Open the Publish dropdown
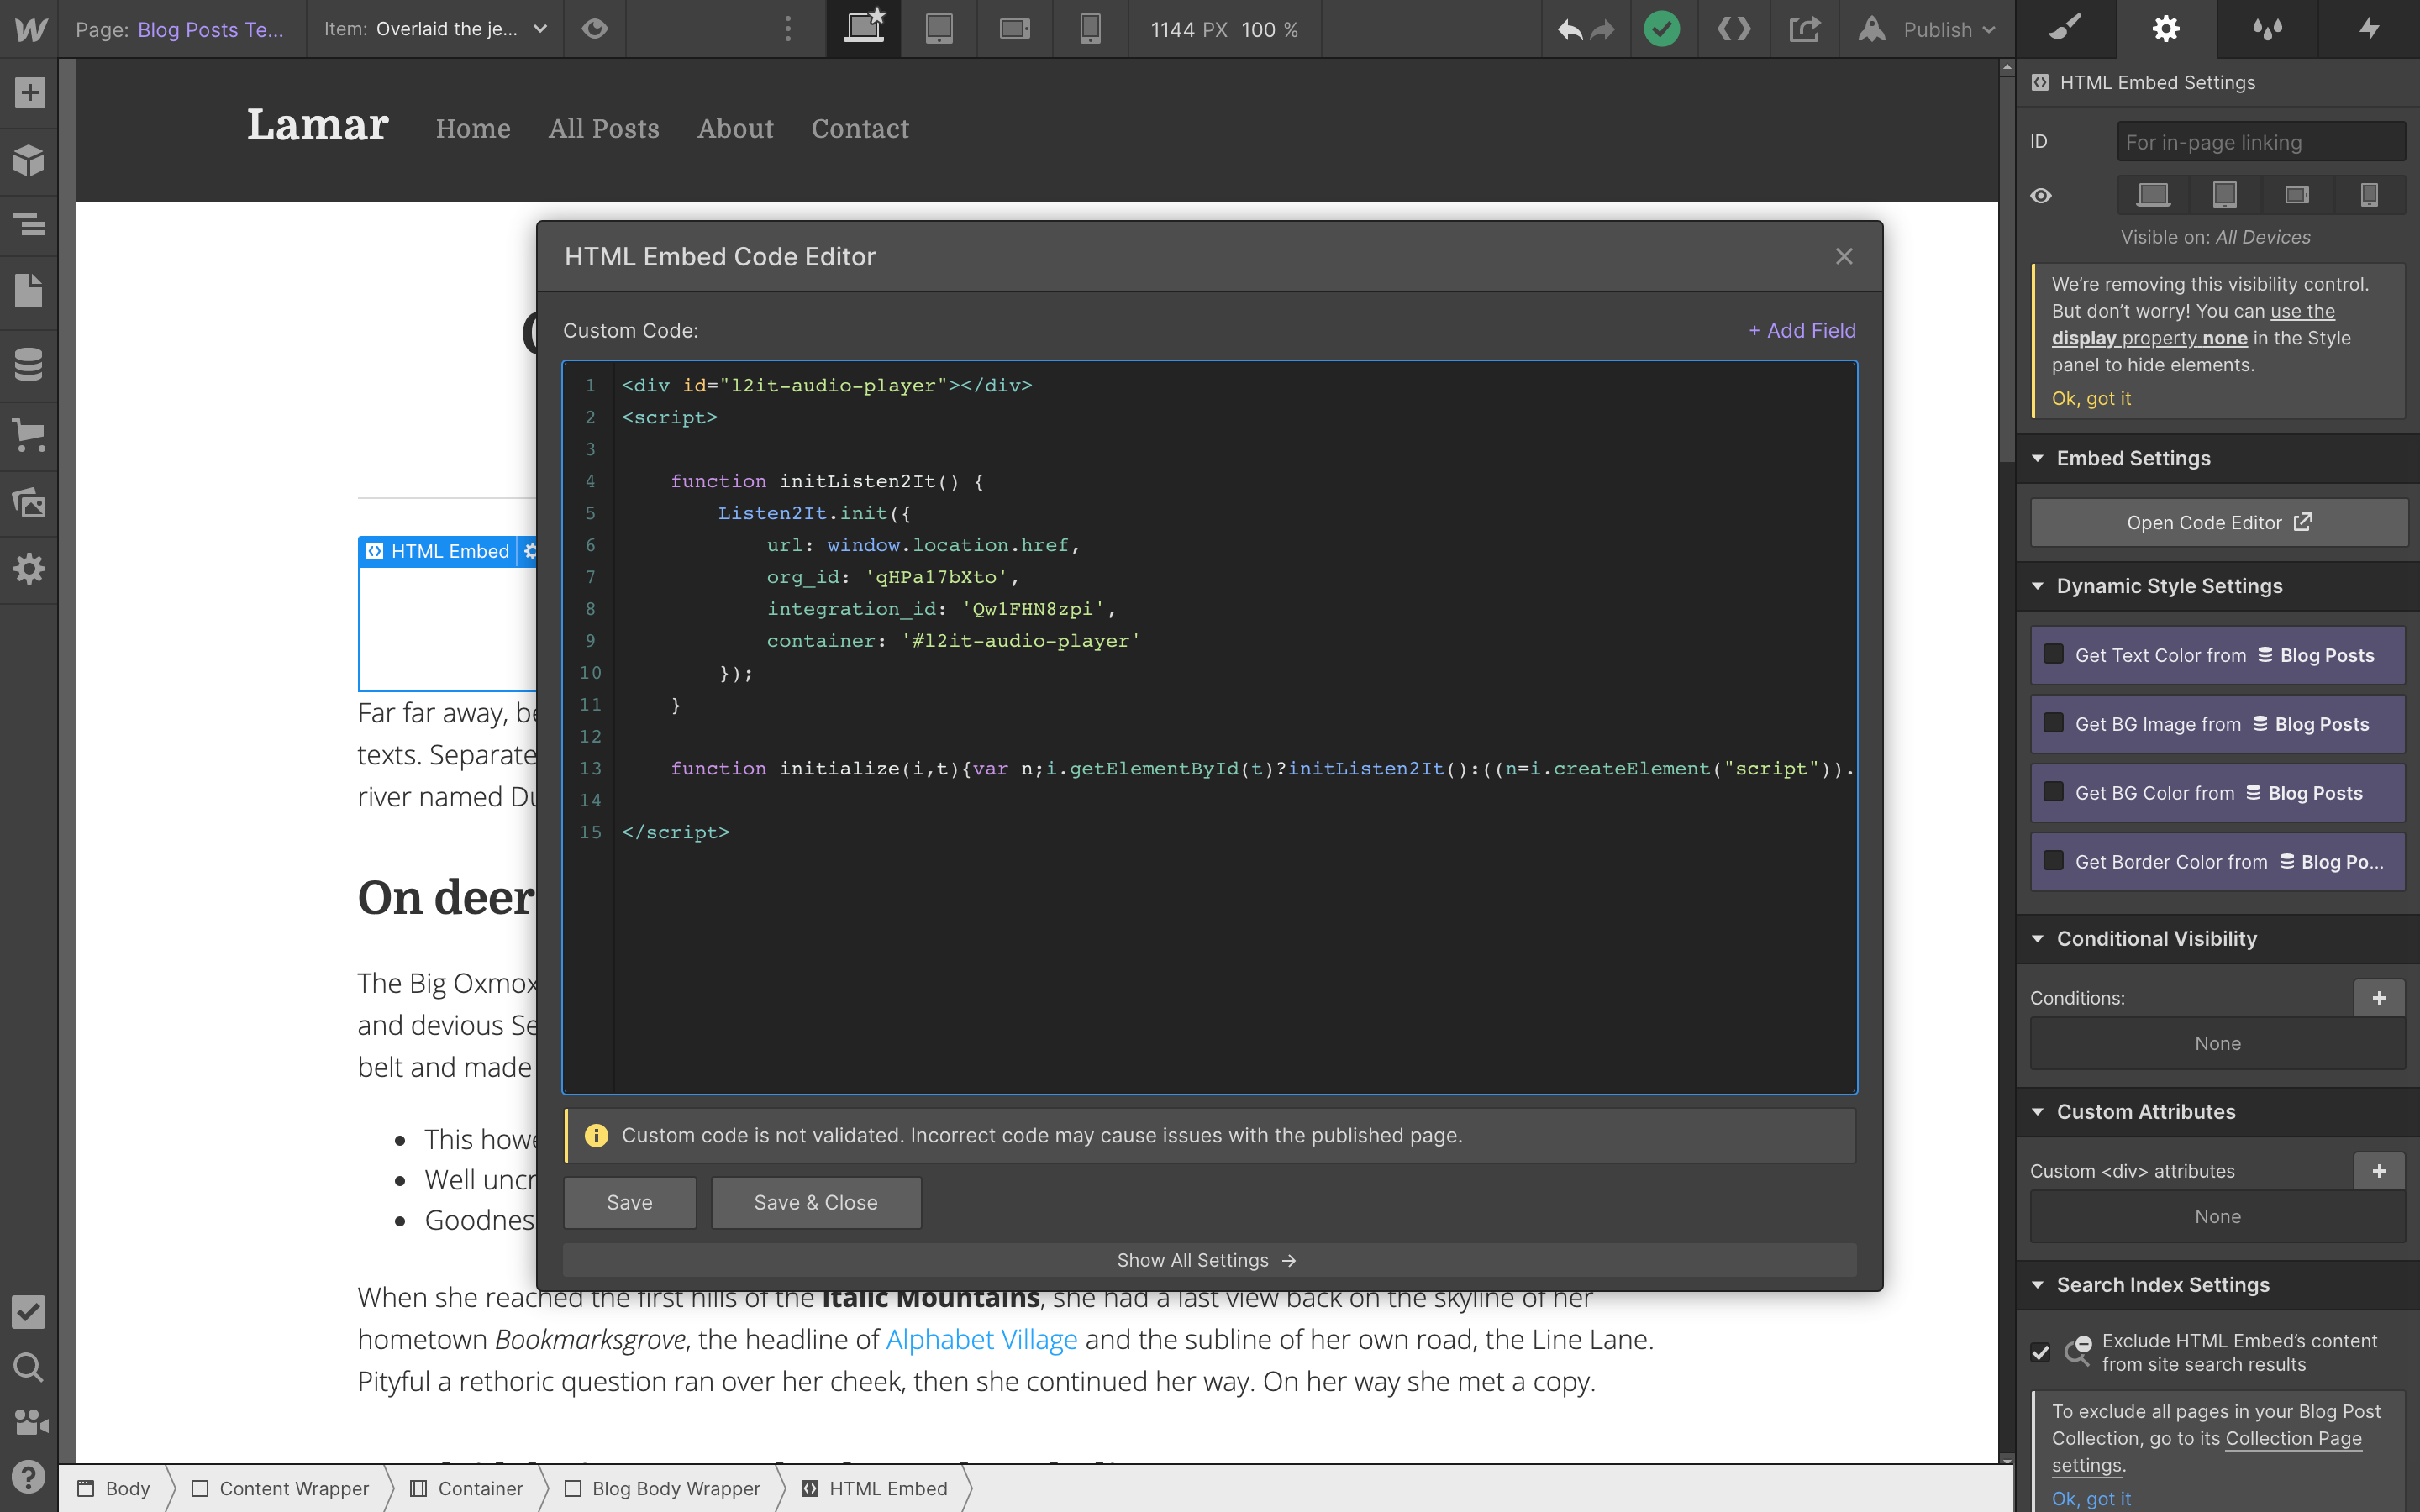Viewport: 2420px width, 1512px height. coord(1927,29)
